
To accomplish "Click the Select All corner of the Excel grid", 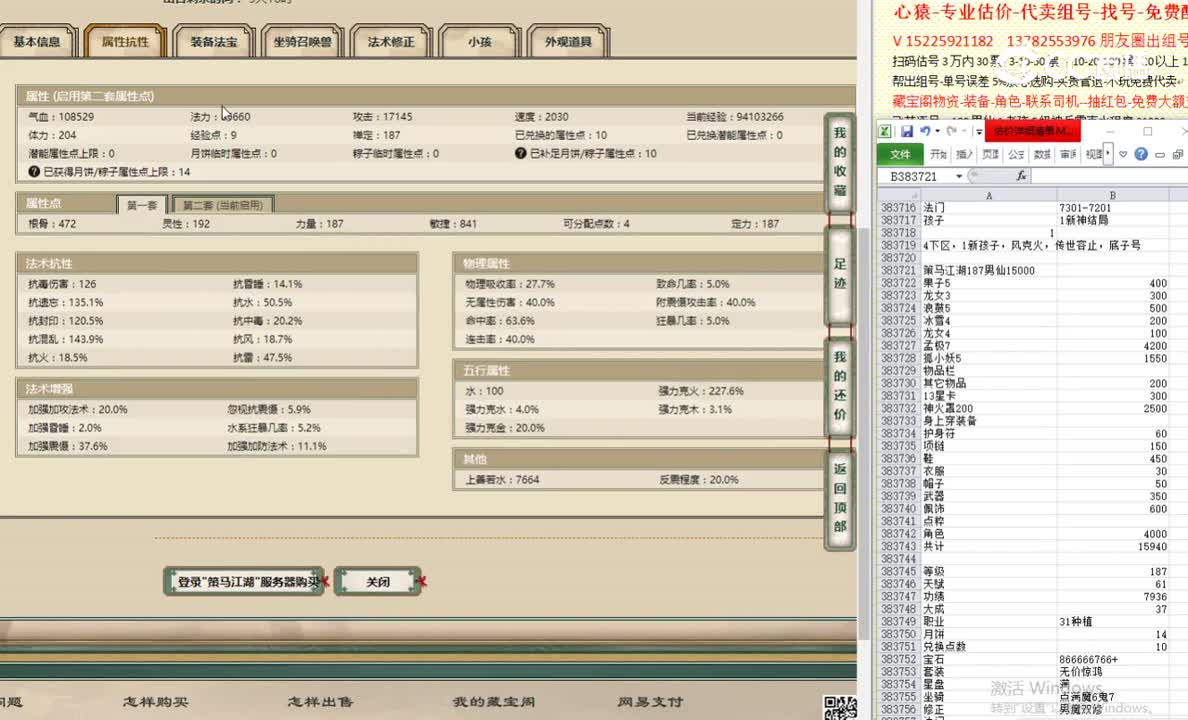I will tap(899, 195).
